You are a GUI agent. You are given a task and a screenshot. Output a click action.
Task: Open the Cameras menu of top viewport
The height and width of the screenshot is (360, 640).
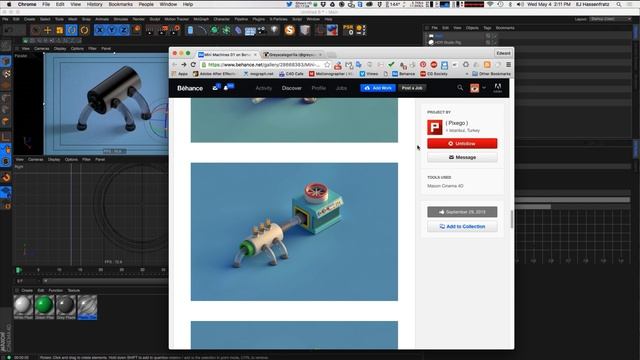(42, 49)
